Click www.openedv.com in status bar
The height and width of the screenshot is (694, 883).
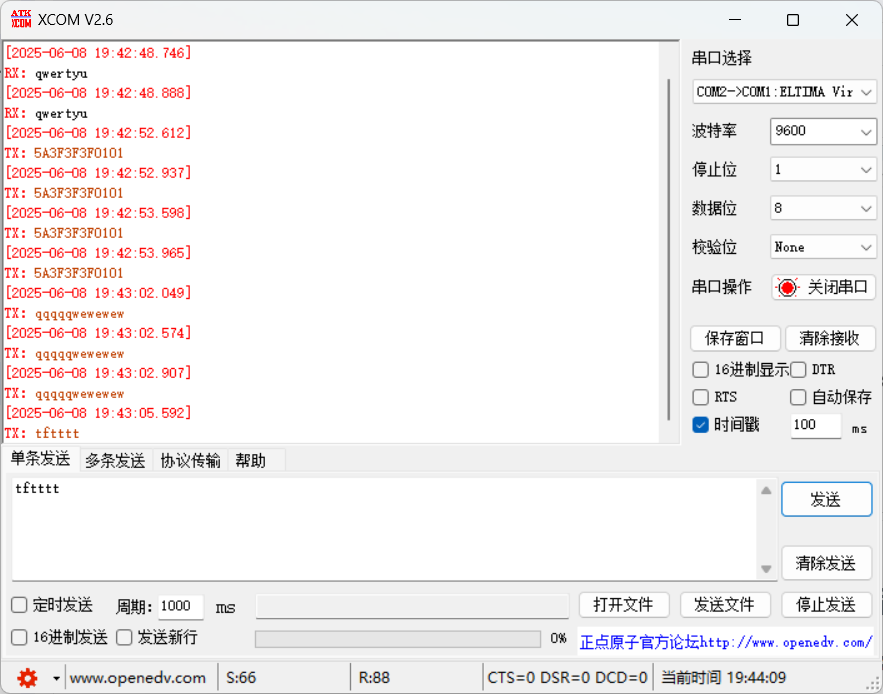tap(138, 678)
